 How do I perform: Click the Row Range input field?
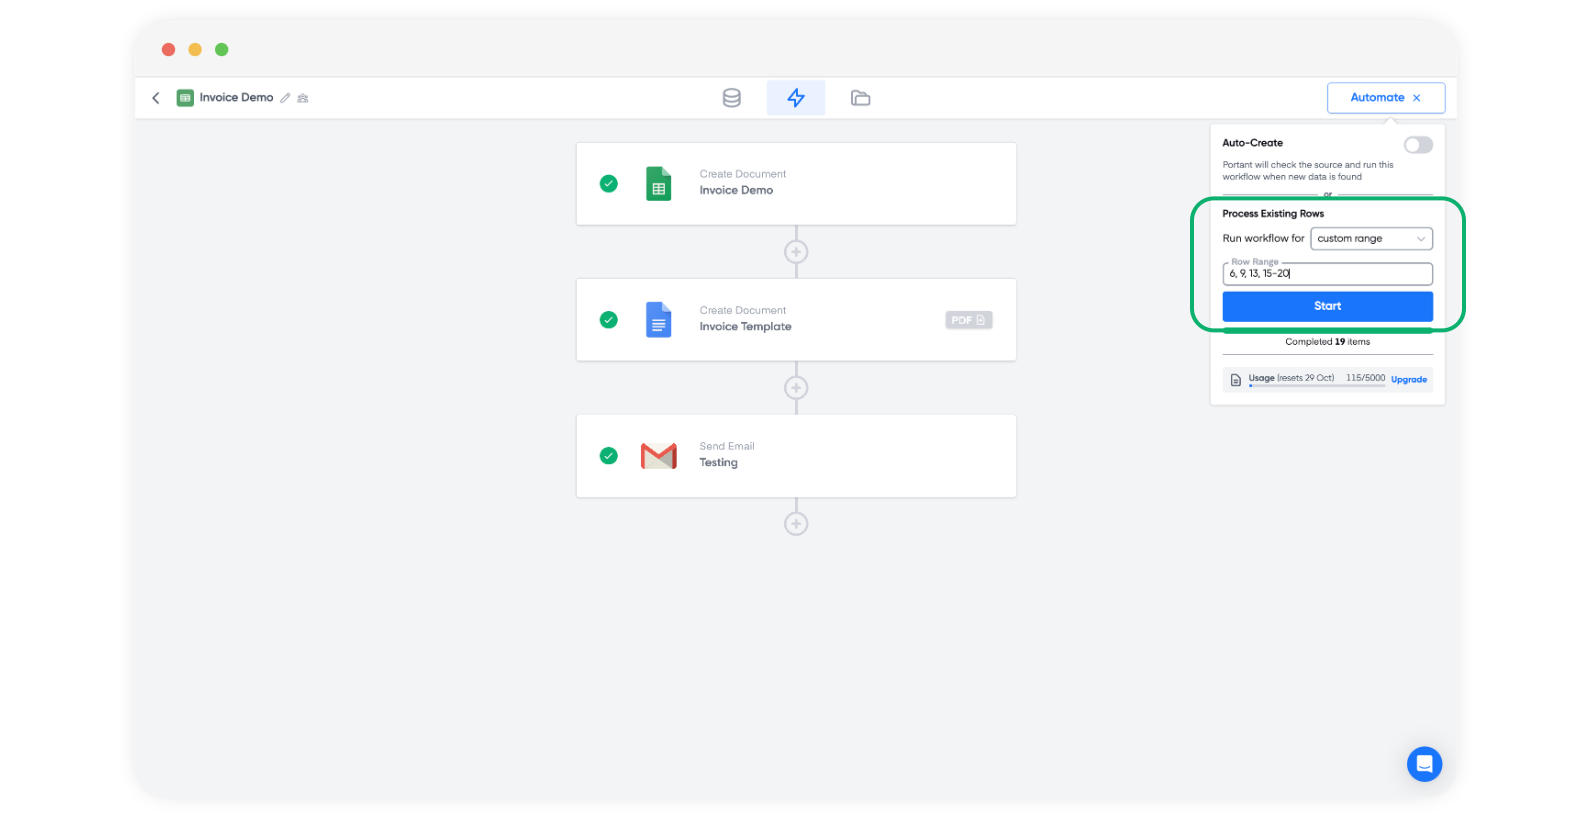click(1327, 274)
